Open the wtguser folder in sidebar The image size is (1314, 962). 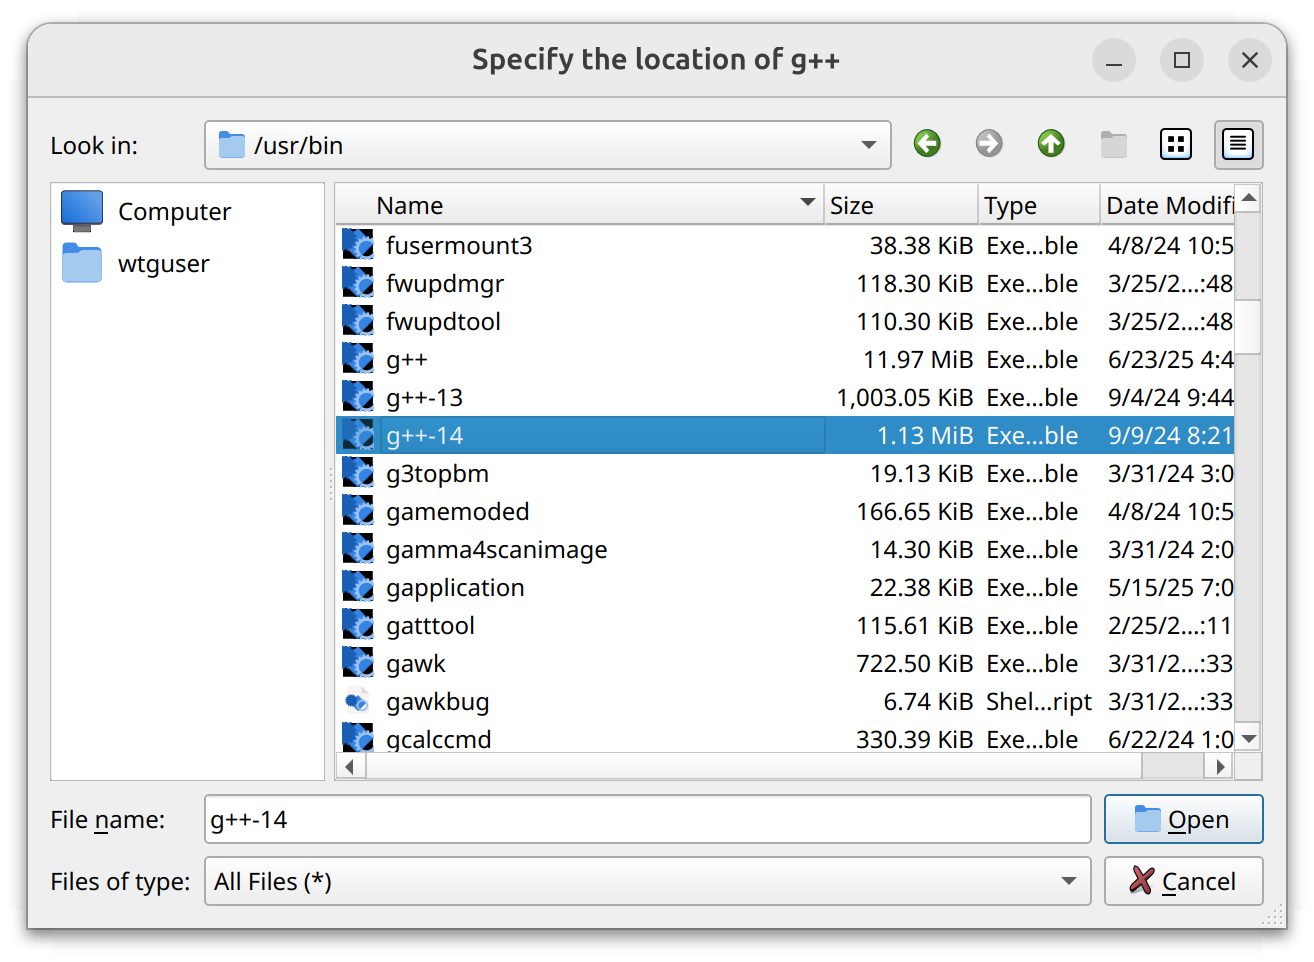163,264
